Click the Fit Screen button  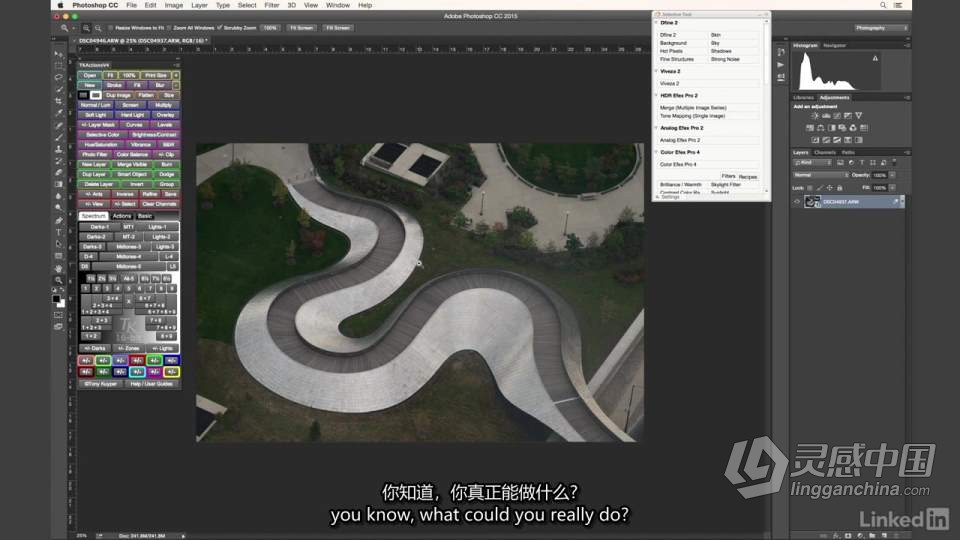[x=301, y=28]
